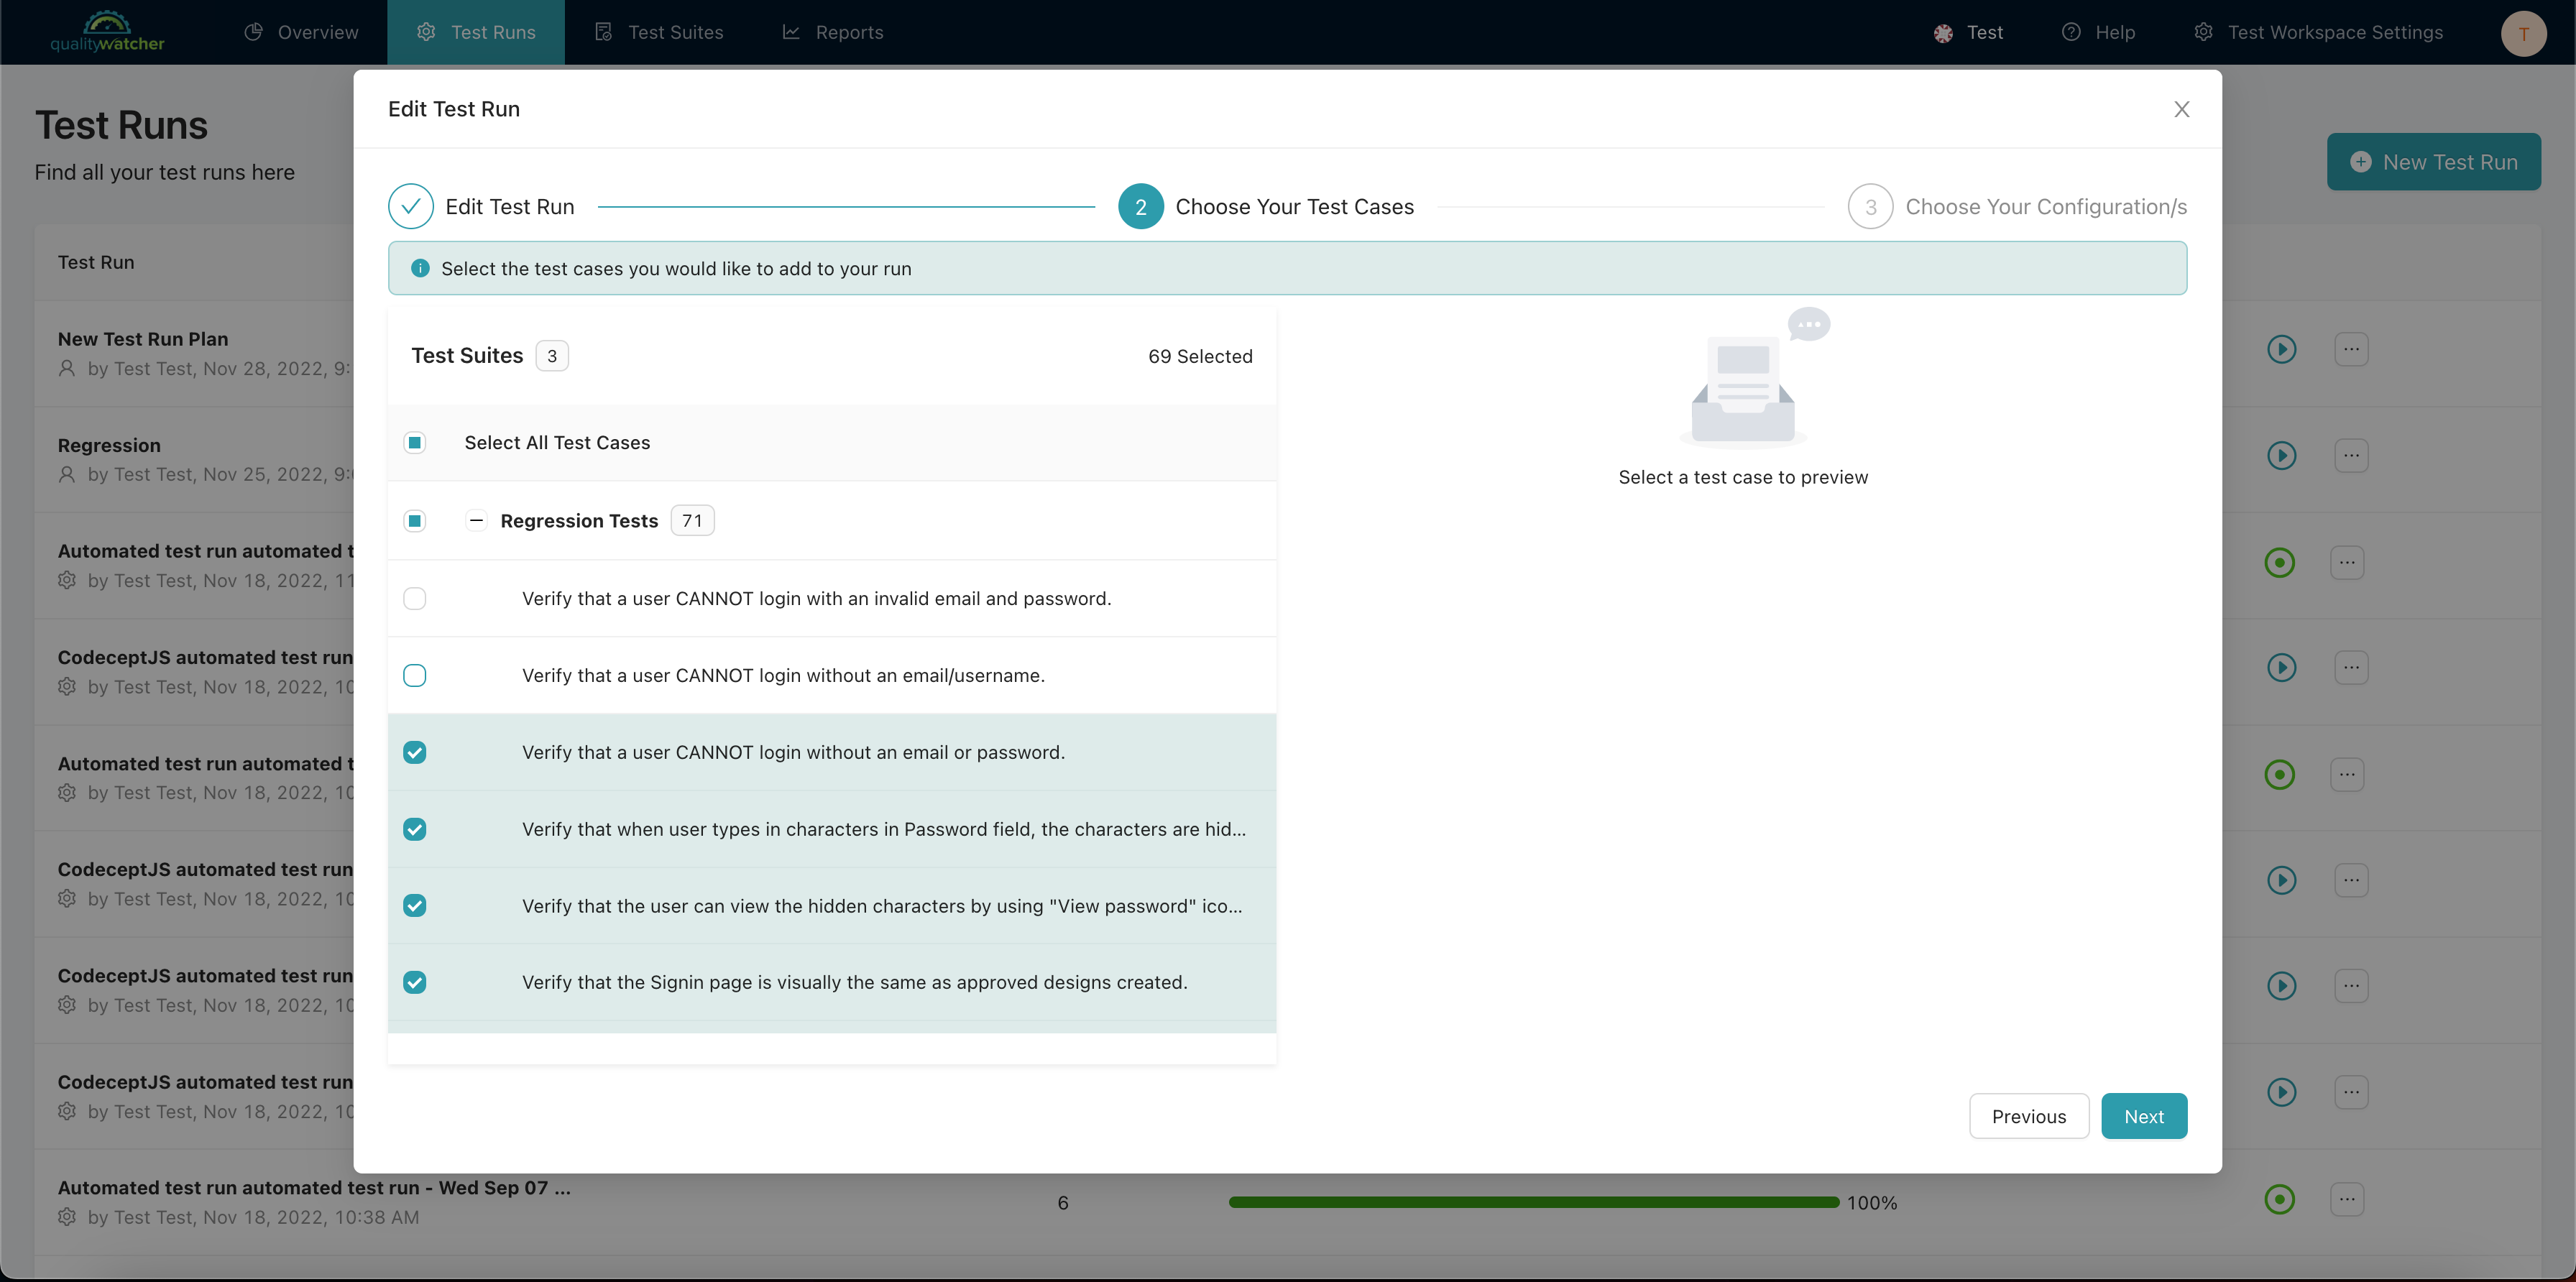Uncheck the Signin page visual test case
Screen dimensions: 2576x1282
(x=414, y=982)
